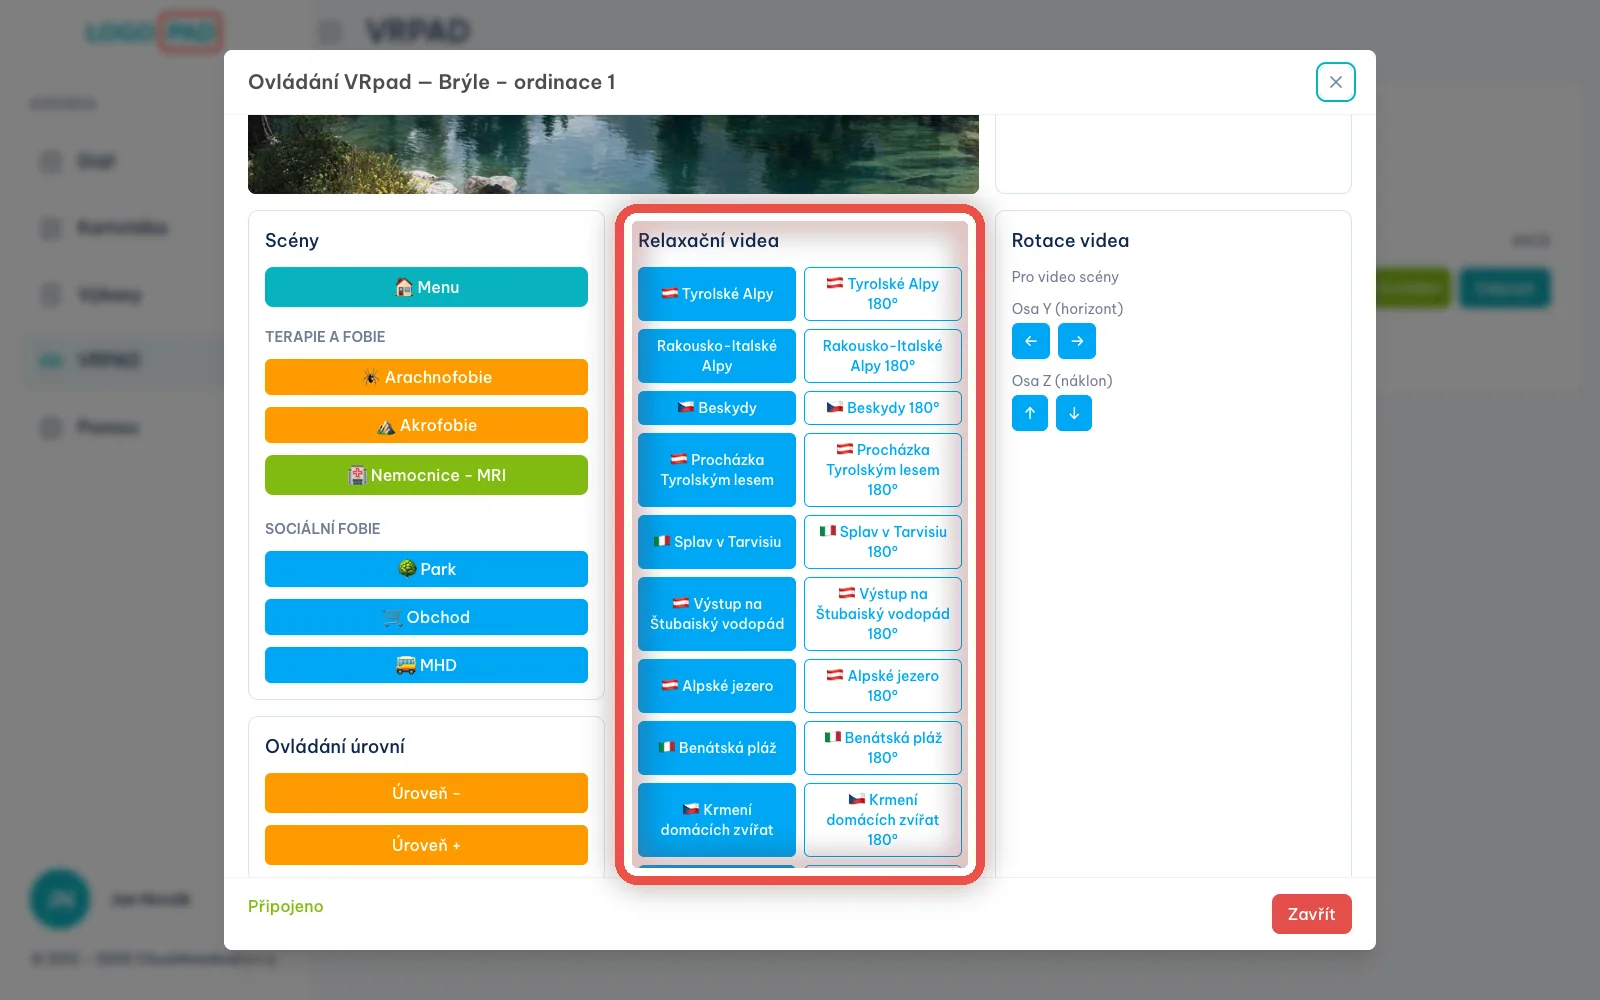Click the lake video preview image
This screenshot has height=1000, width=1600.
pos(613,154)
